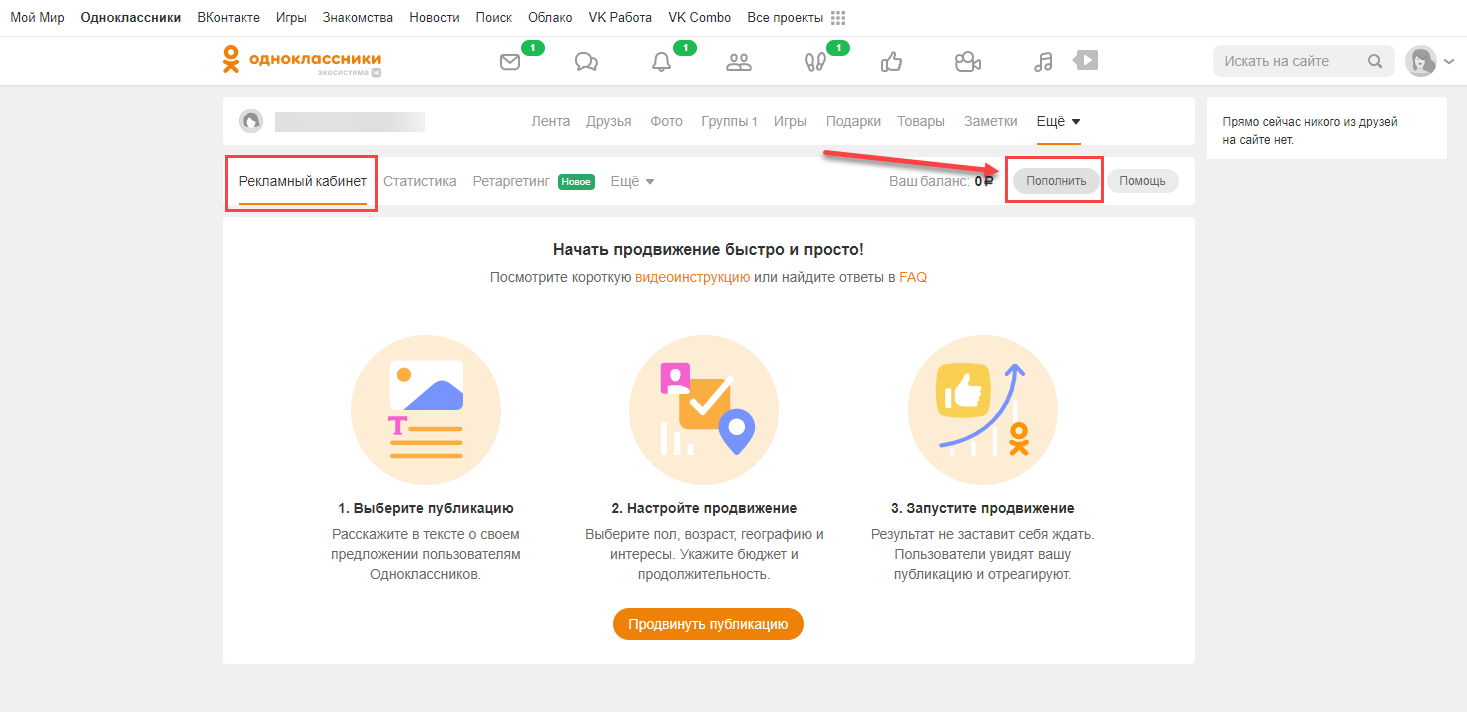Open the 'Заметки' tab
This screenshot has width=1467, height=712.
click(991, 121)
